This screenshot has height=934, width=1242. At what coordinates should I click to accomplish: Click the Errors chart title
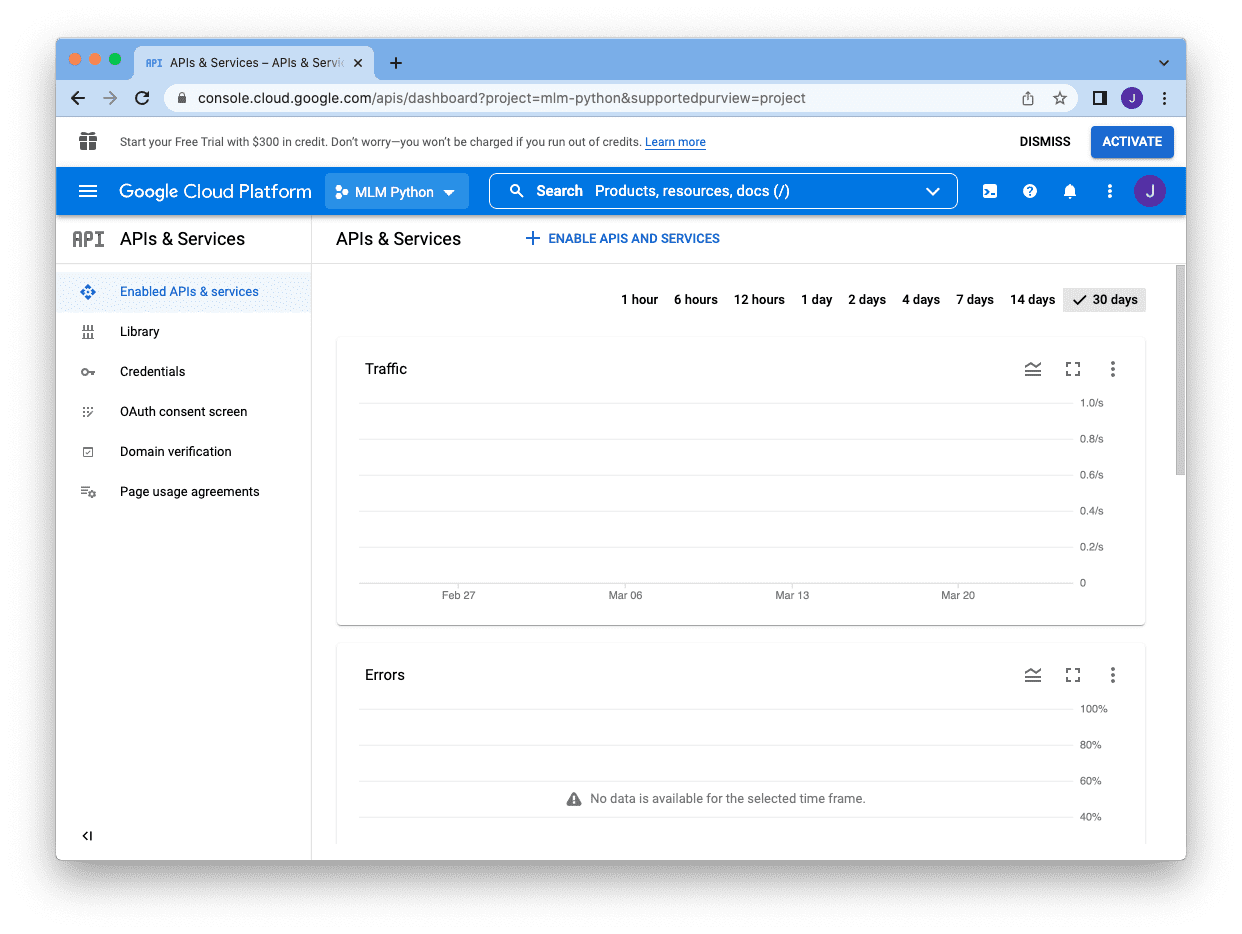(x=385, y=675)
